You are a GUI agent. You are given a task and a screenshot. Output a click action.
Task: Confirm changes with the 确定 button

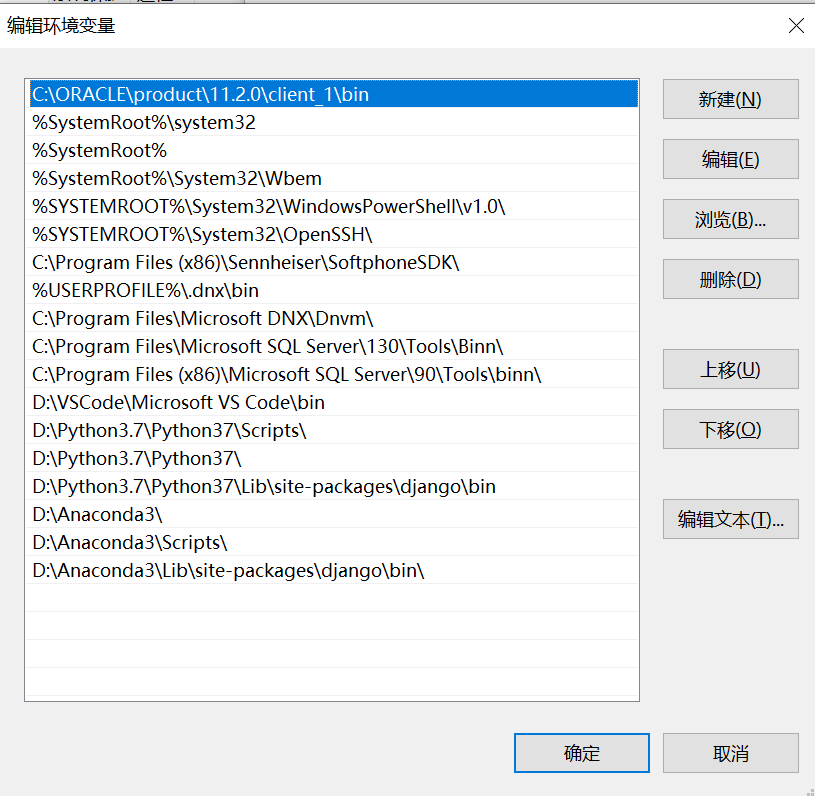click(x=582, y=753)
